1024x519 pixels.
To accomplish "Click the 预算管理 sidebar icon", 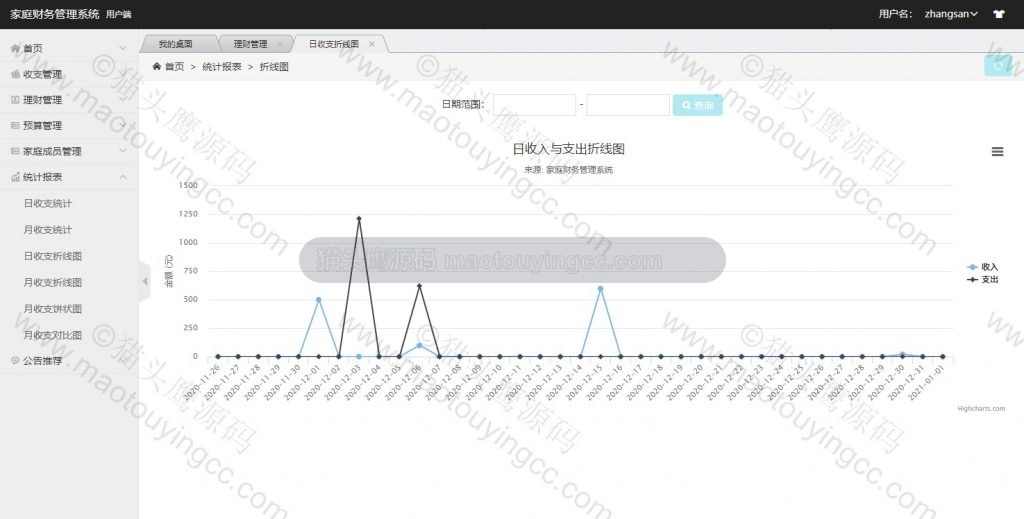I will tap(16, 125).
